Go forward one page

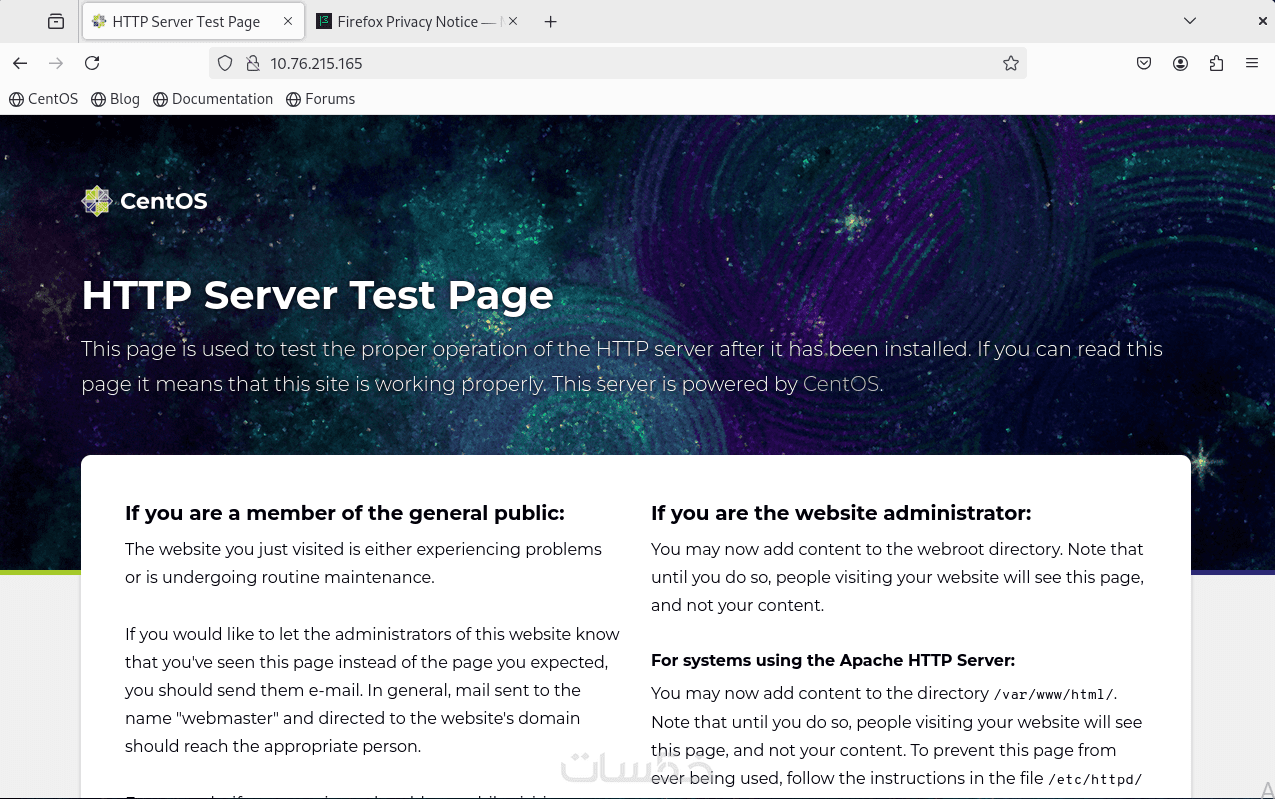tap(56, 63)
